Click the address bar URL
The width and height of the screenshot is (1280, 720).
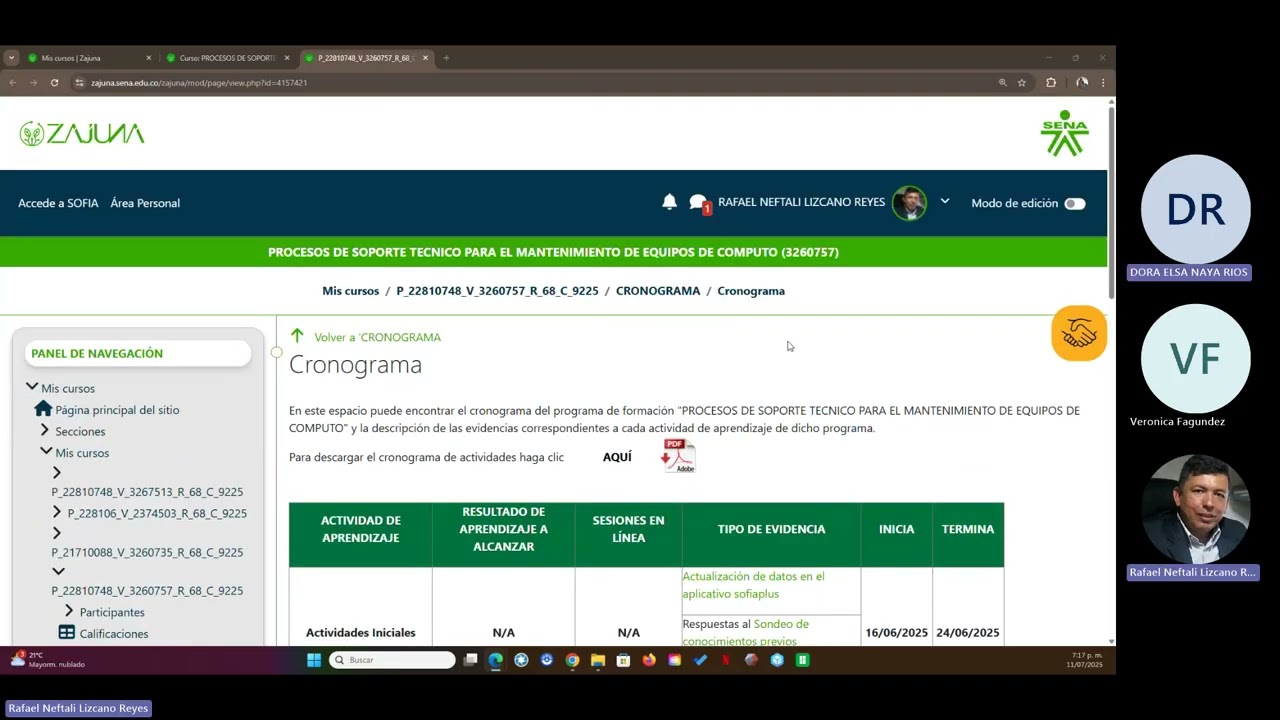(x=199, y=83)
